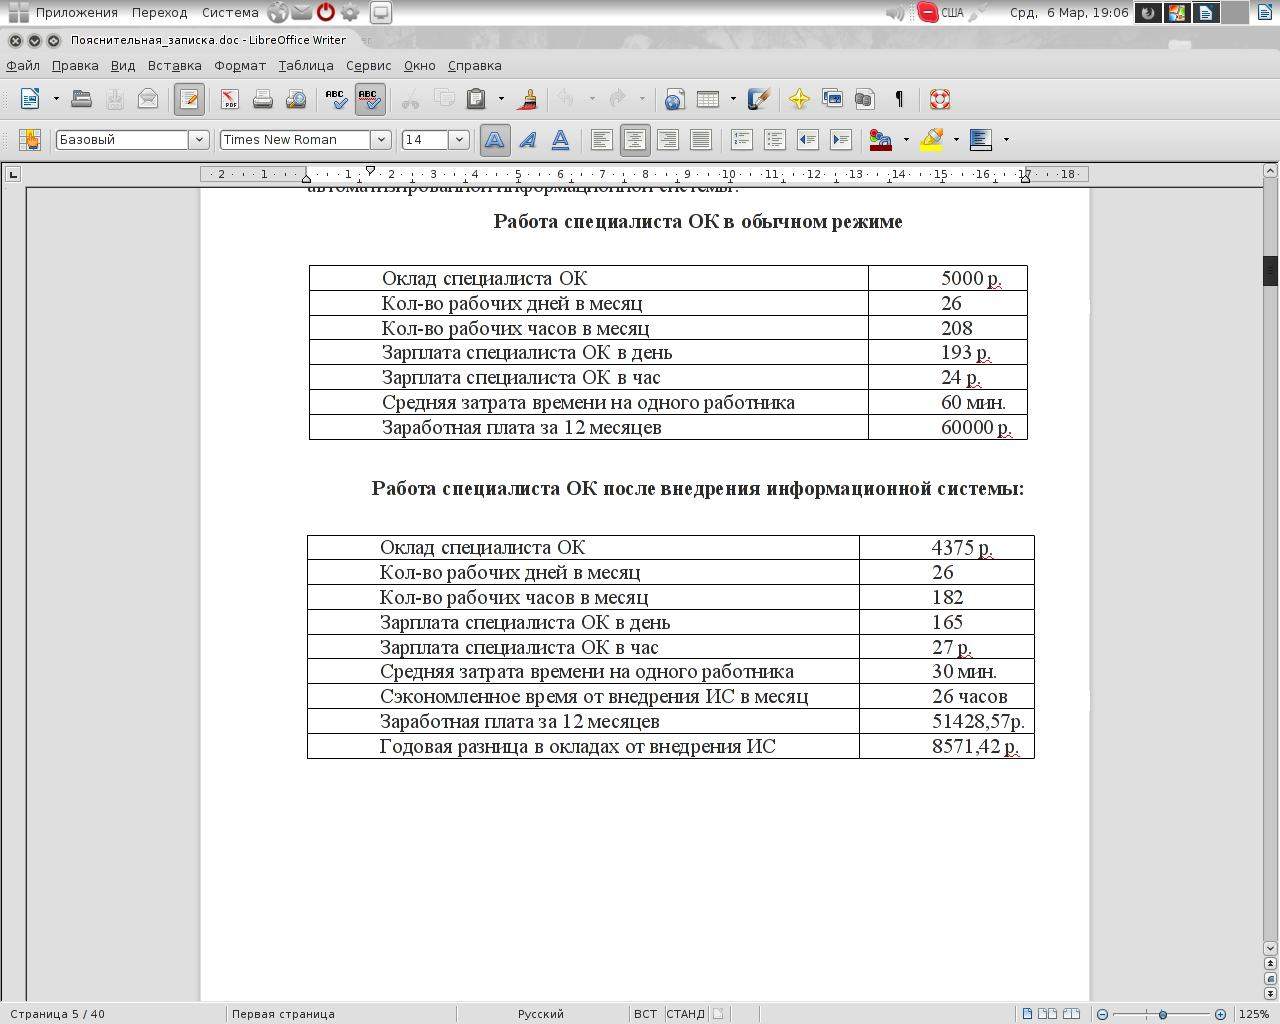Open background color dropdown arrow

(x=1006, y=140)
